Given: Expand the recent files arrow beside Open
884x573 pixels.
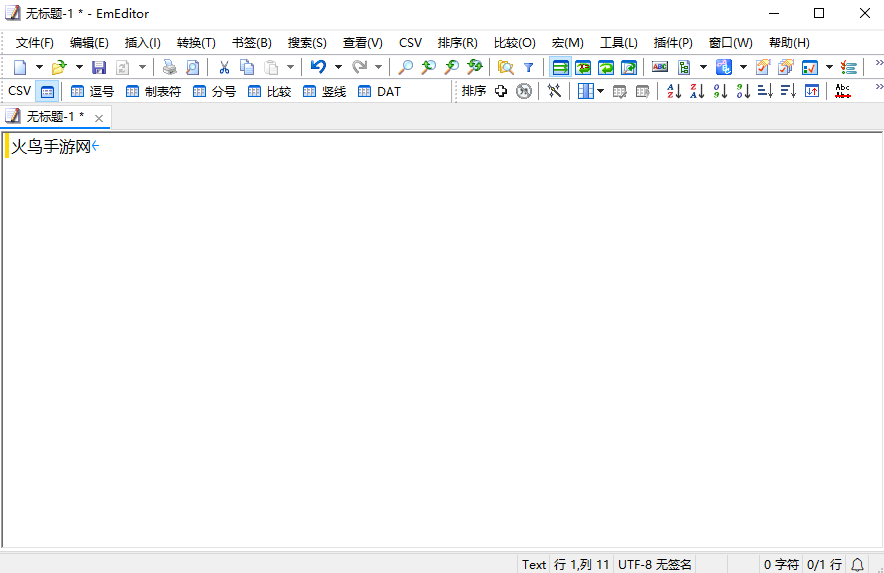Looking at the screenshot, I should coord(79,68).
